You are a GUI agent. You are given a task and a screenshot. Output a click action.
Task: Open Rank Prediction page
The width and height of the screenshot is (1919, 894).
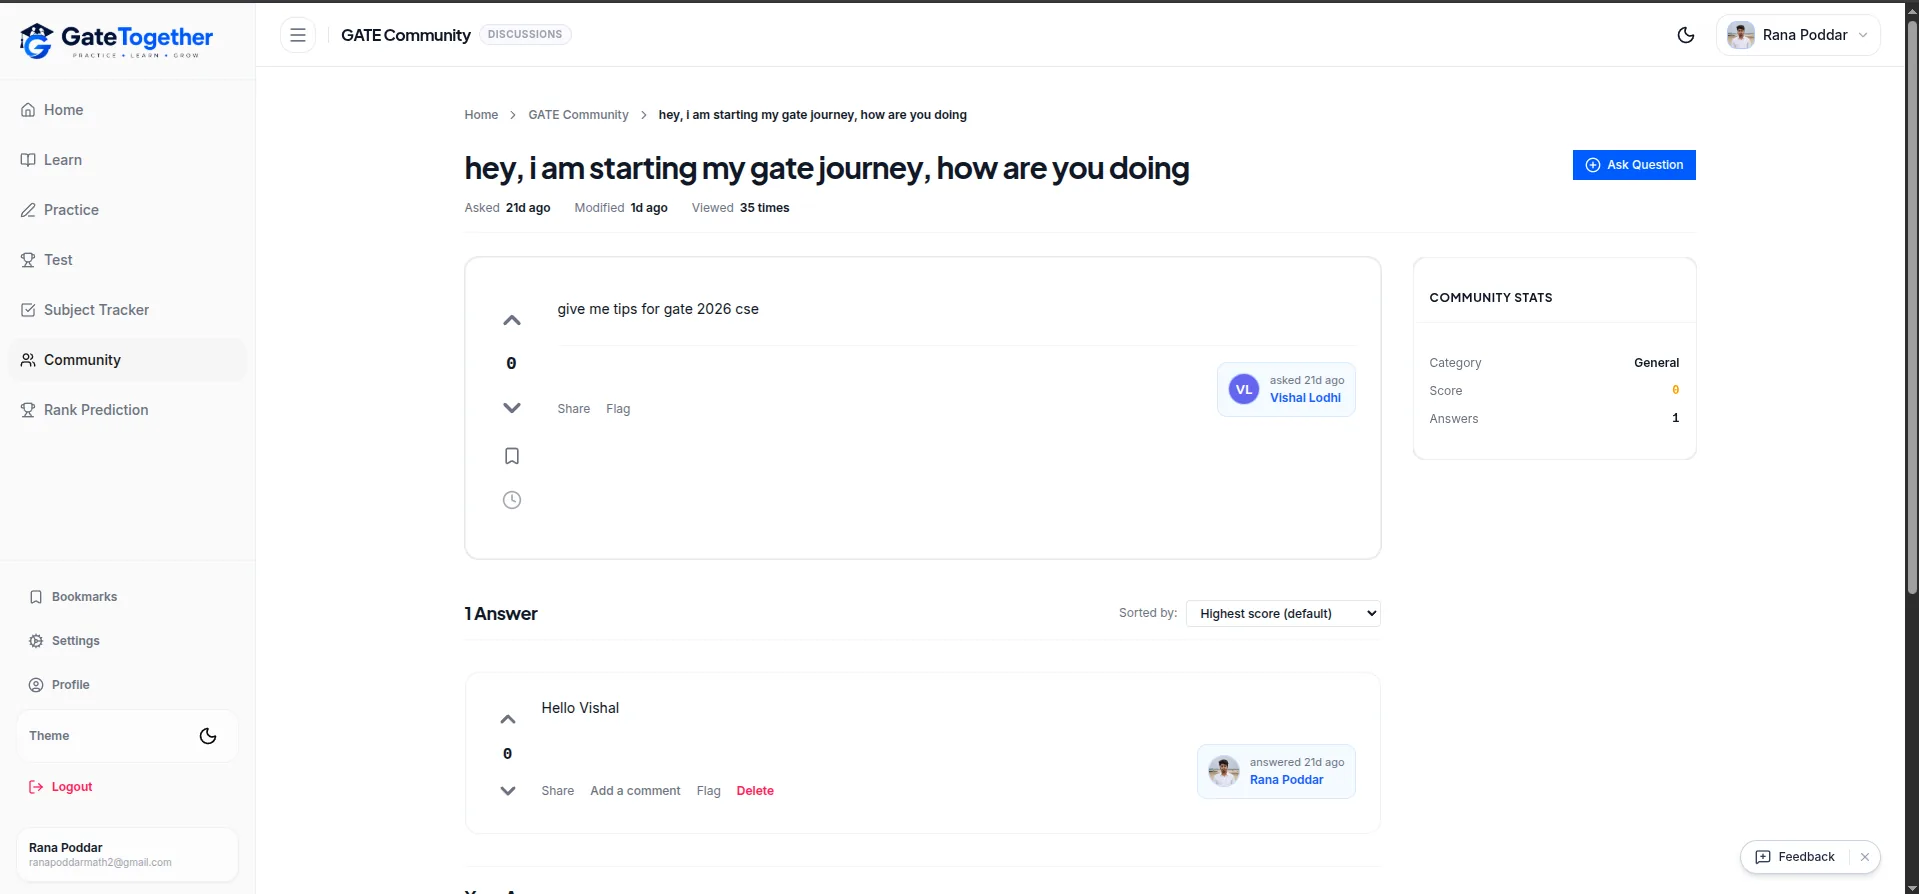[127, 410]
